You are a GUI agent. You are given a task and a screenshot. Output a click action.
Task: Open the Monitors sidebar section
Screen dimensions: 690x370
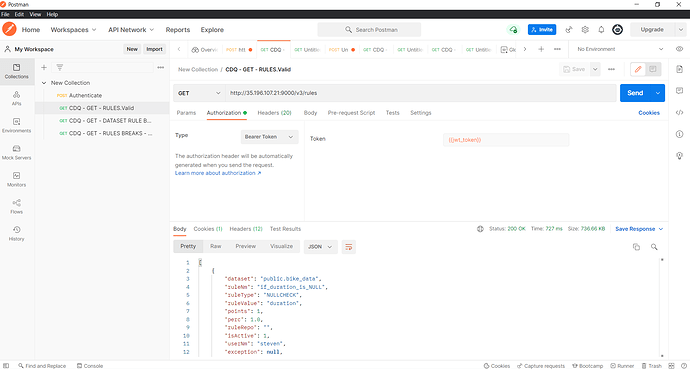coord(17,179)
